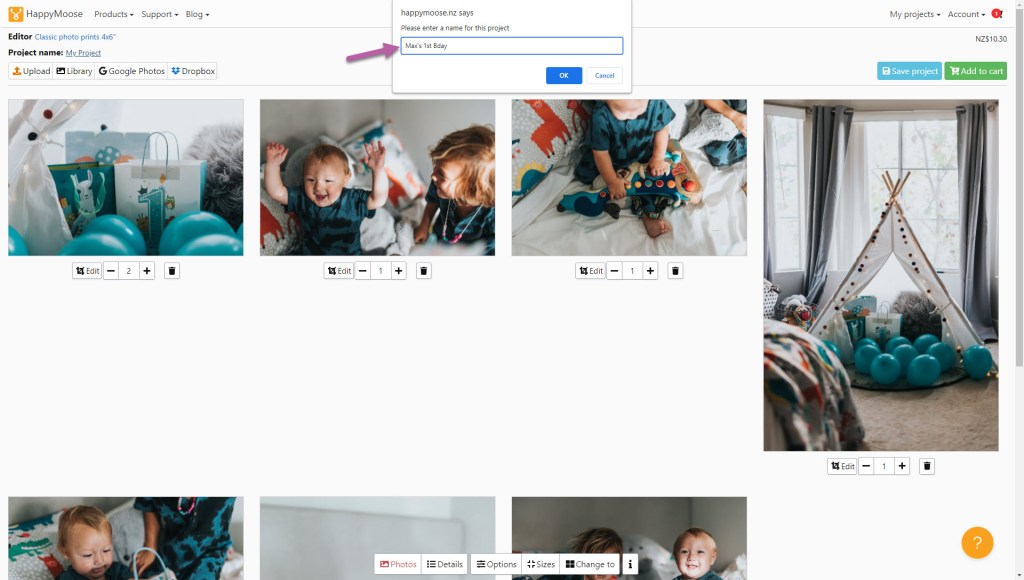Import photos from Google Photos
Image resolution: width=1024 pixels, height=580 pixels.
(x=131, y=71)
